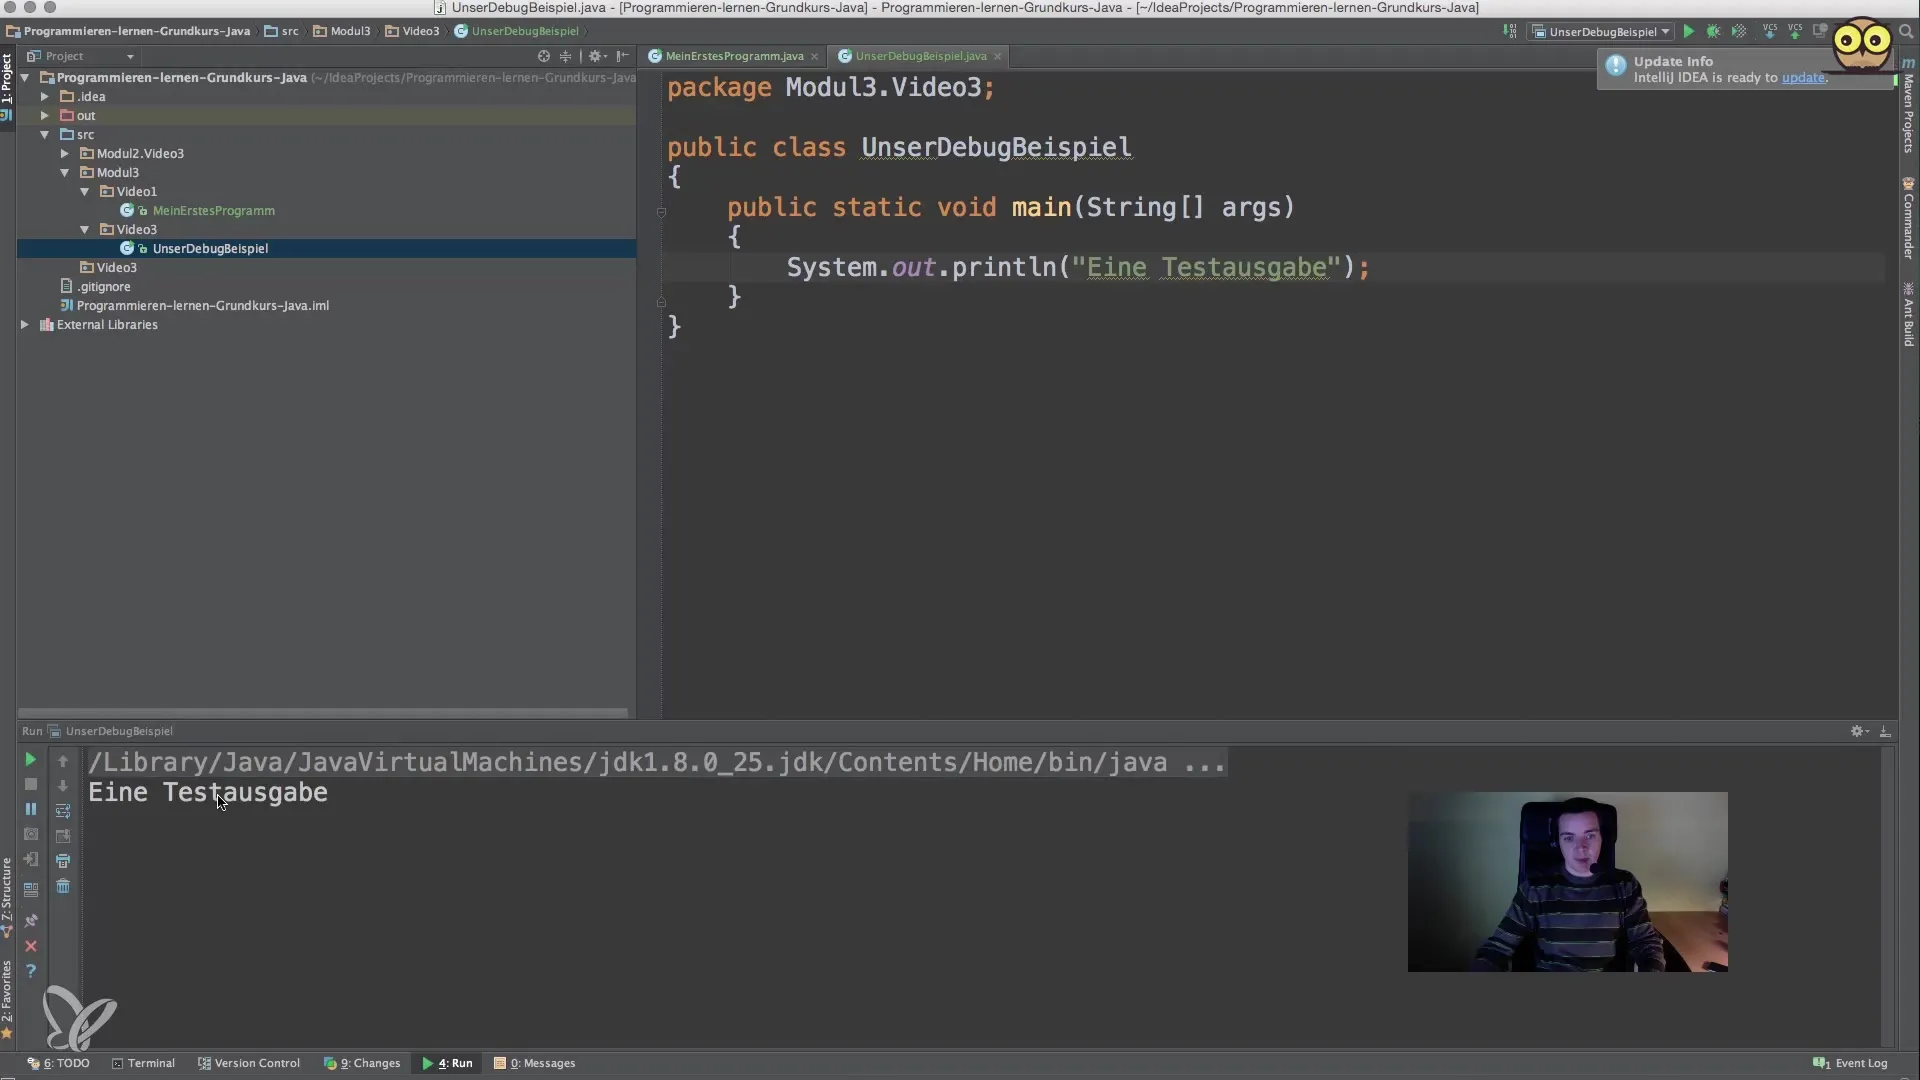Rerun the program in the Run panel
The image size is (1920, 1080).
tap(30, 760)
